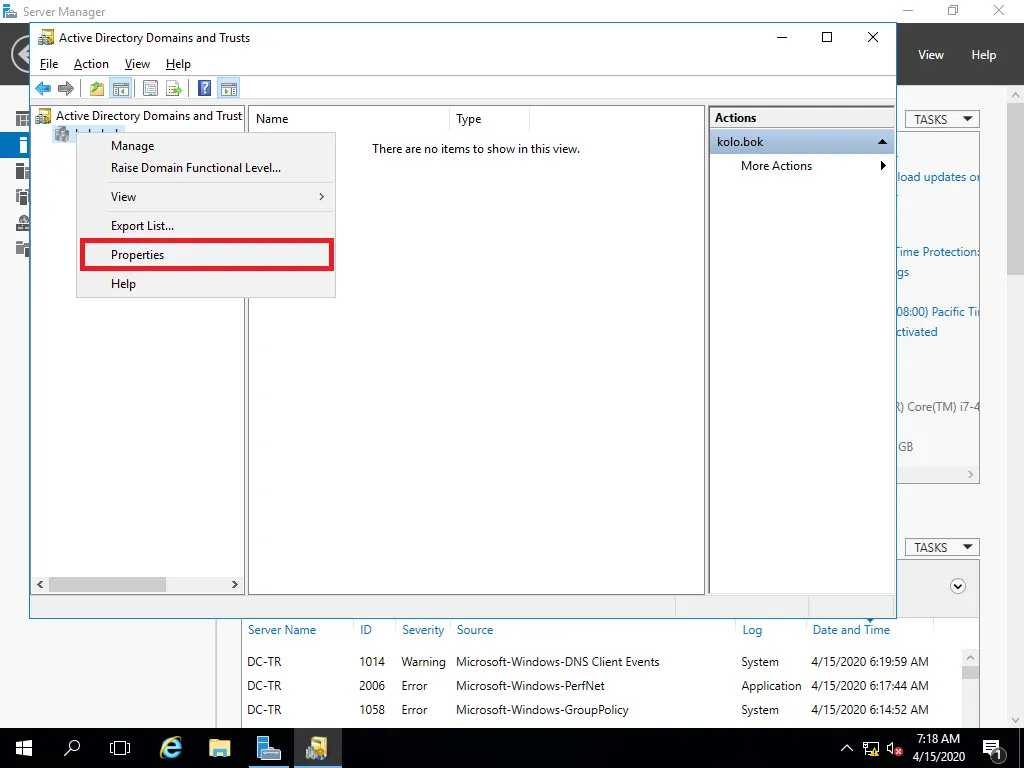Click the Active Directory Domains and Trusts title bar icon
Screen dimensions: 1024x768
coord(46,37)
